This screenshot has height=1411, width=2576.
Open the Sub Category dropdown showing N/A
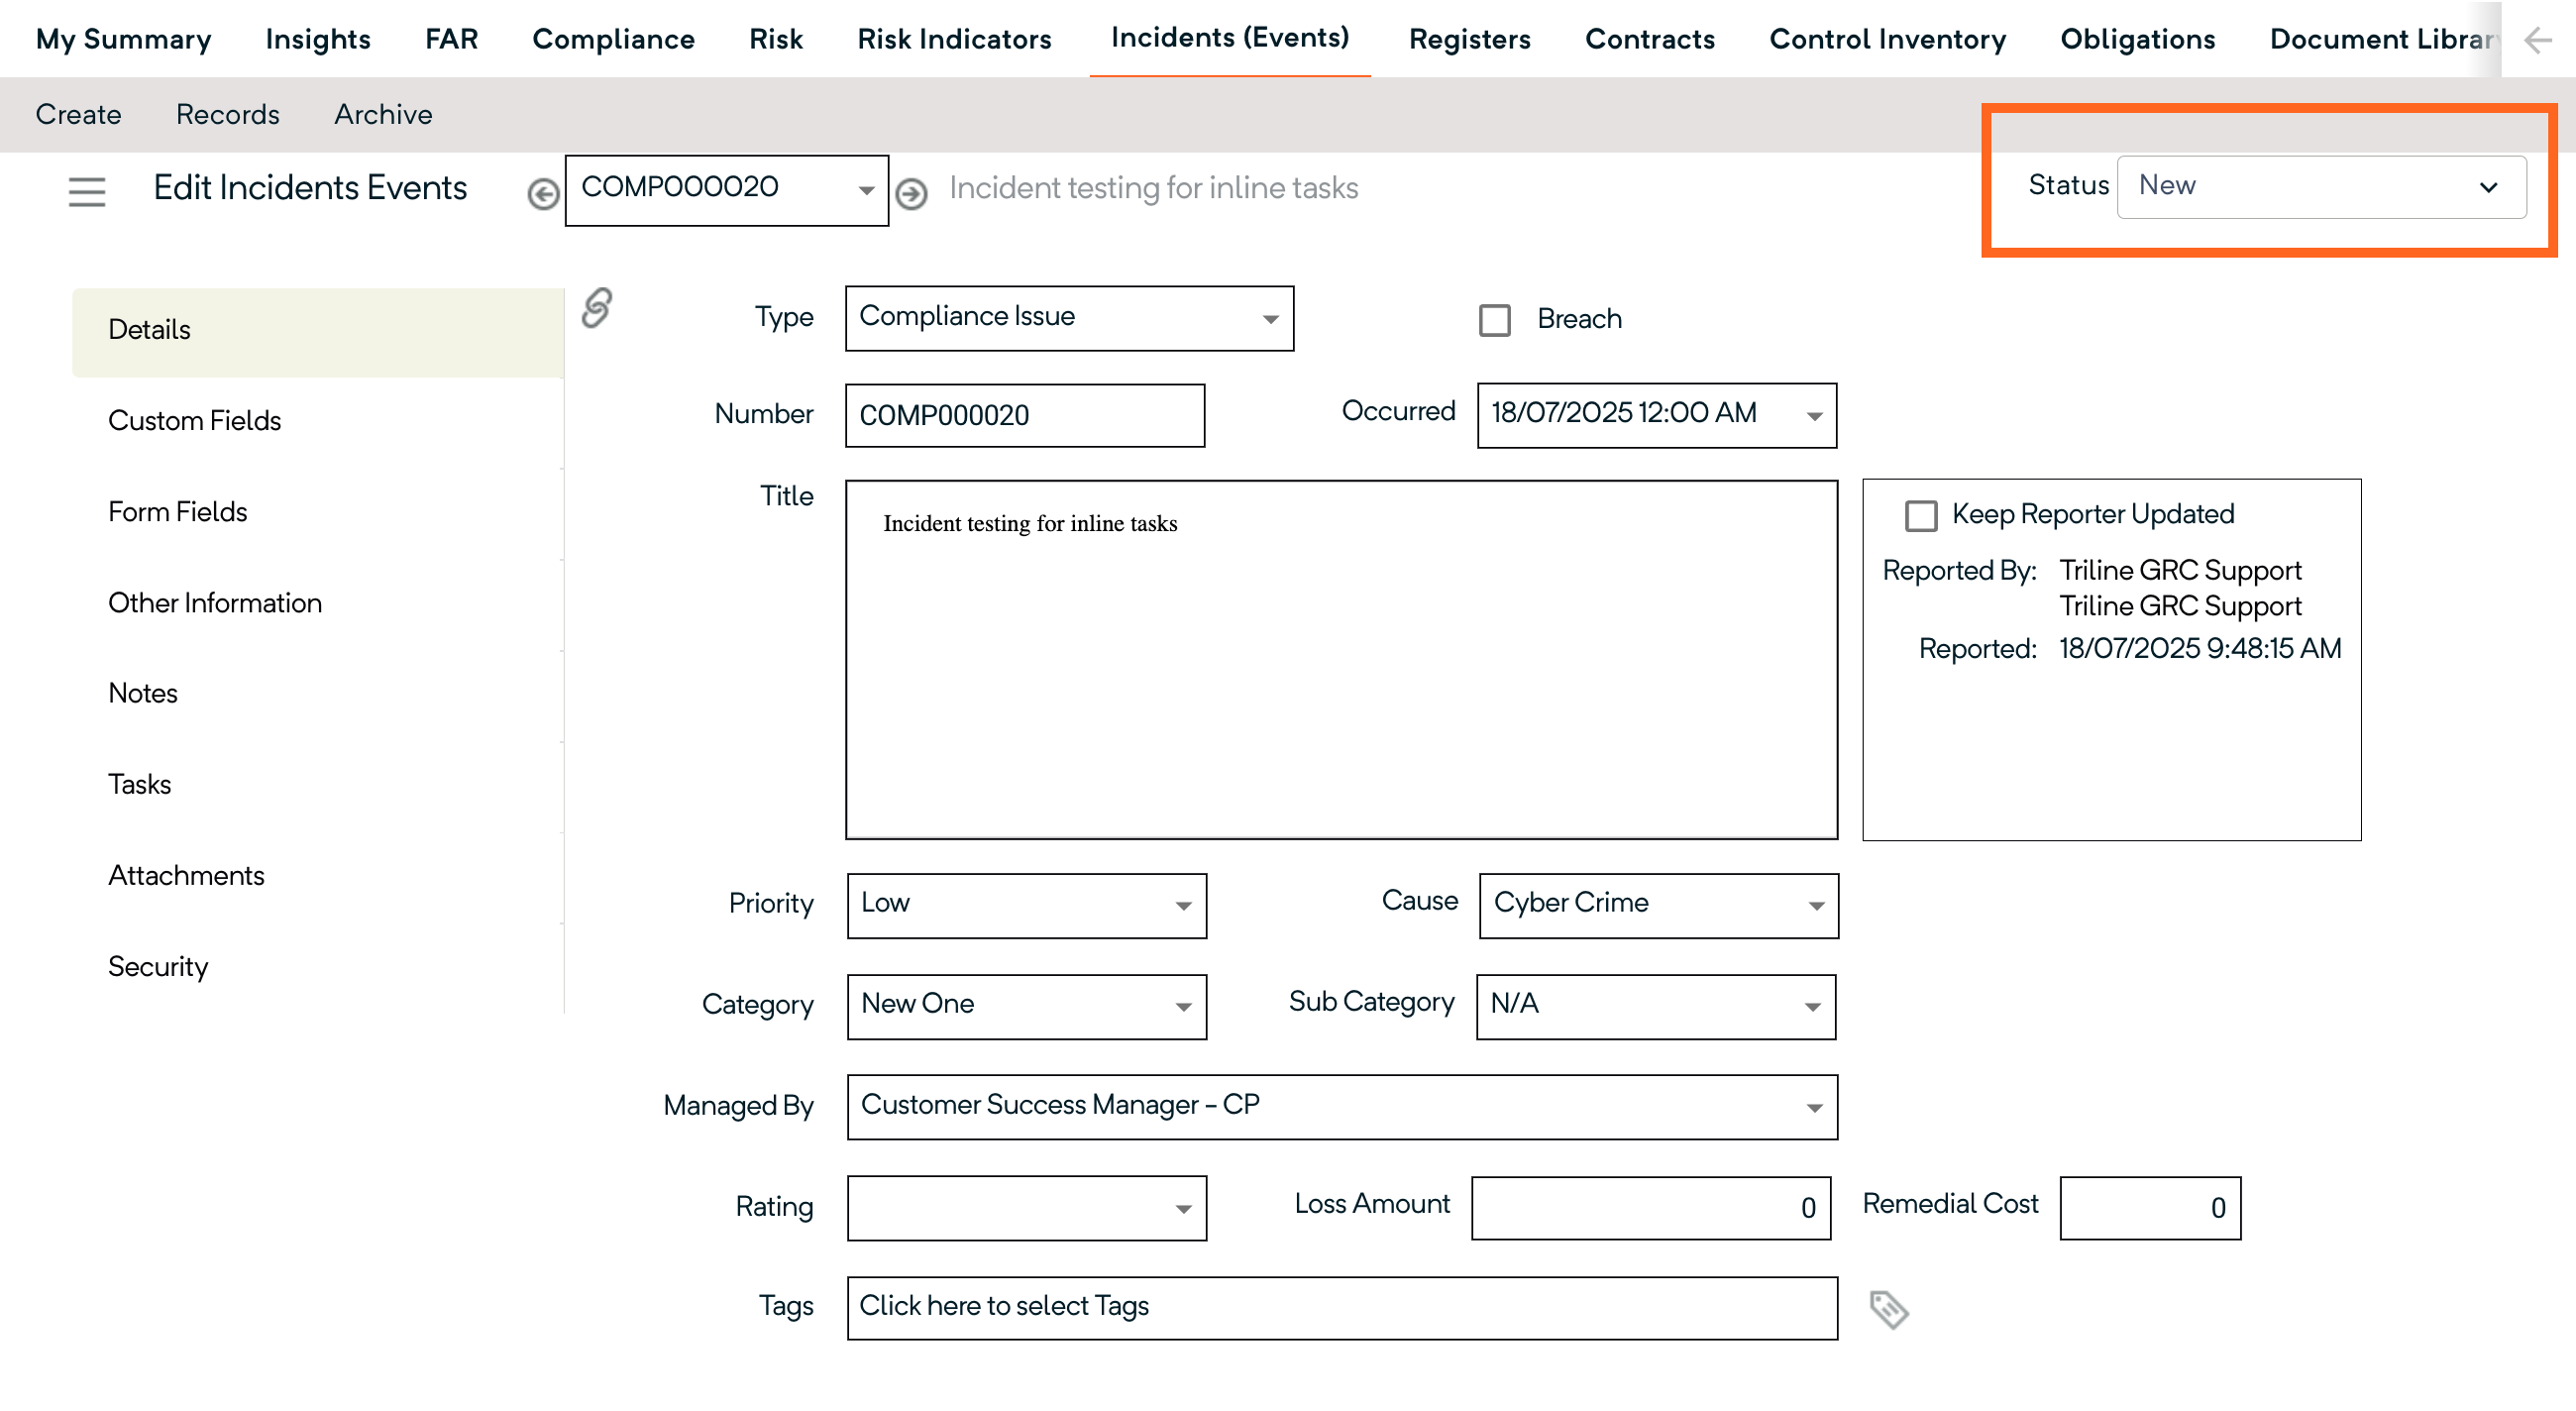point(1656,1006)
